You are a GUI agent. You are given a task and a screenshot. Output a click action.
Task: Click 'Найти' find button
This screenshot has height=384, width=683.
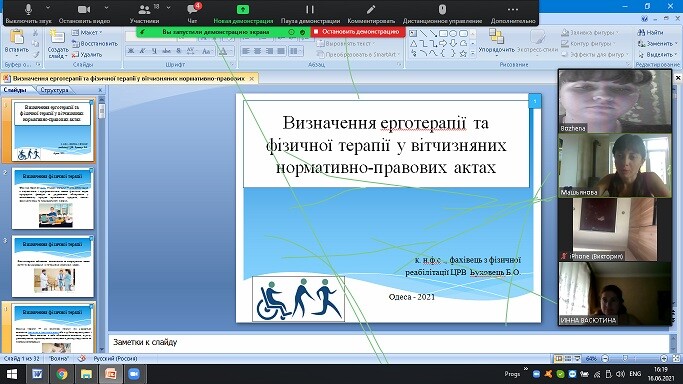click(650, 32)
